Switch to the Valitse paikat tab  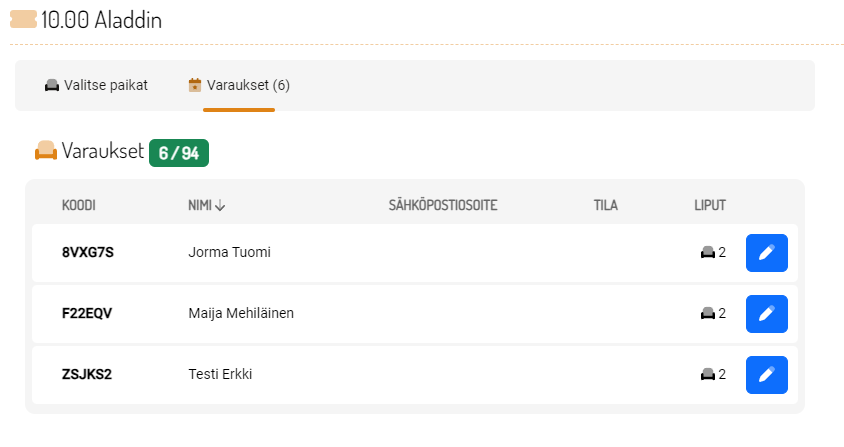[97, 85]
